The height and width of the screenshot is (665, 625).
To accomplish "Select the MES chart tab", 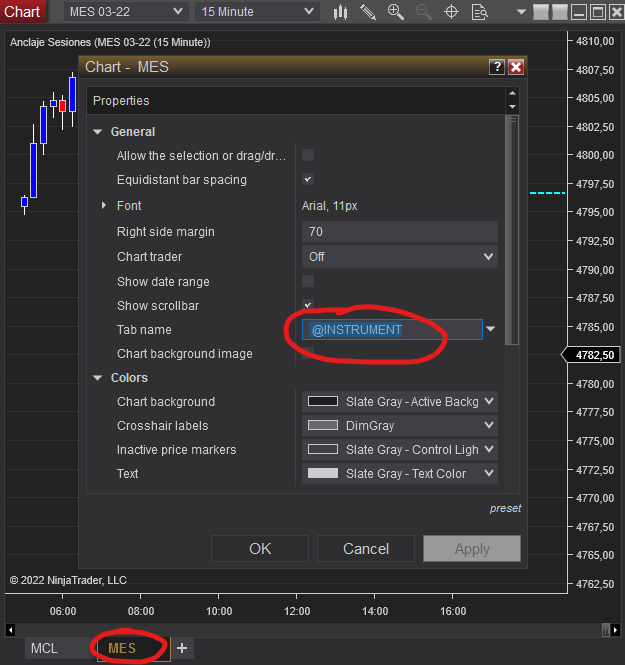I will click(x=133, y=648).
